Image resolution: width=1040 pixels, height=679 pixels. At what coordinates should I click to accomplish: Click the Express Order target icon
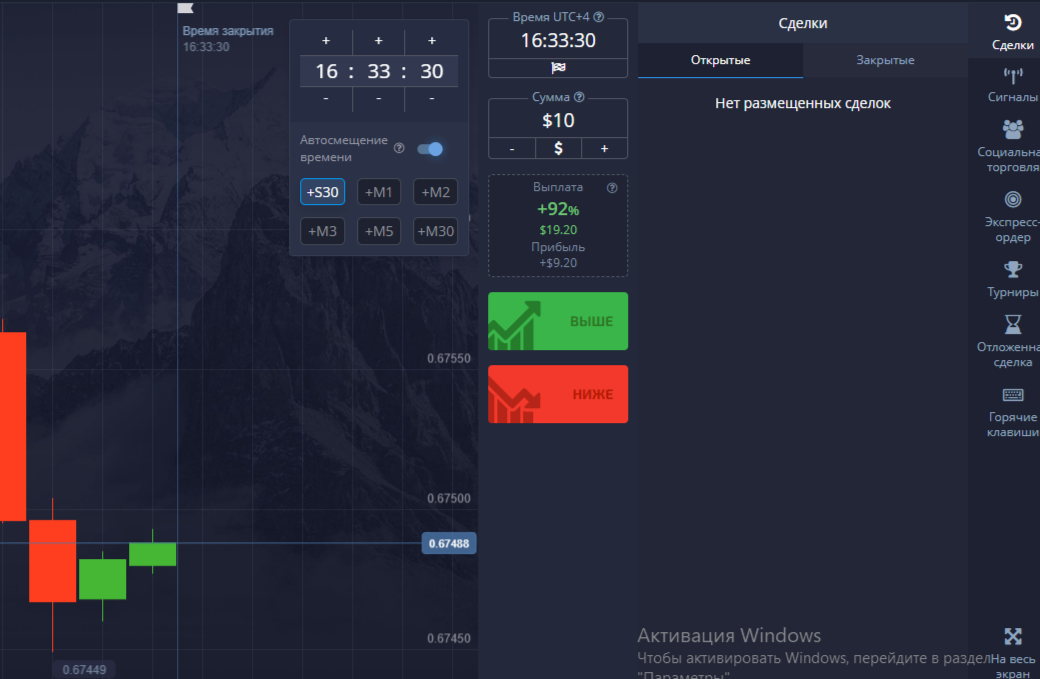pyautogui.click(x=1012, y=199)
